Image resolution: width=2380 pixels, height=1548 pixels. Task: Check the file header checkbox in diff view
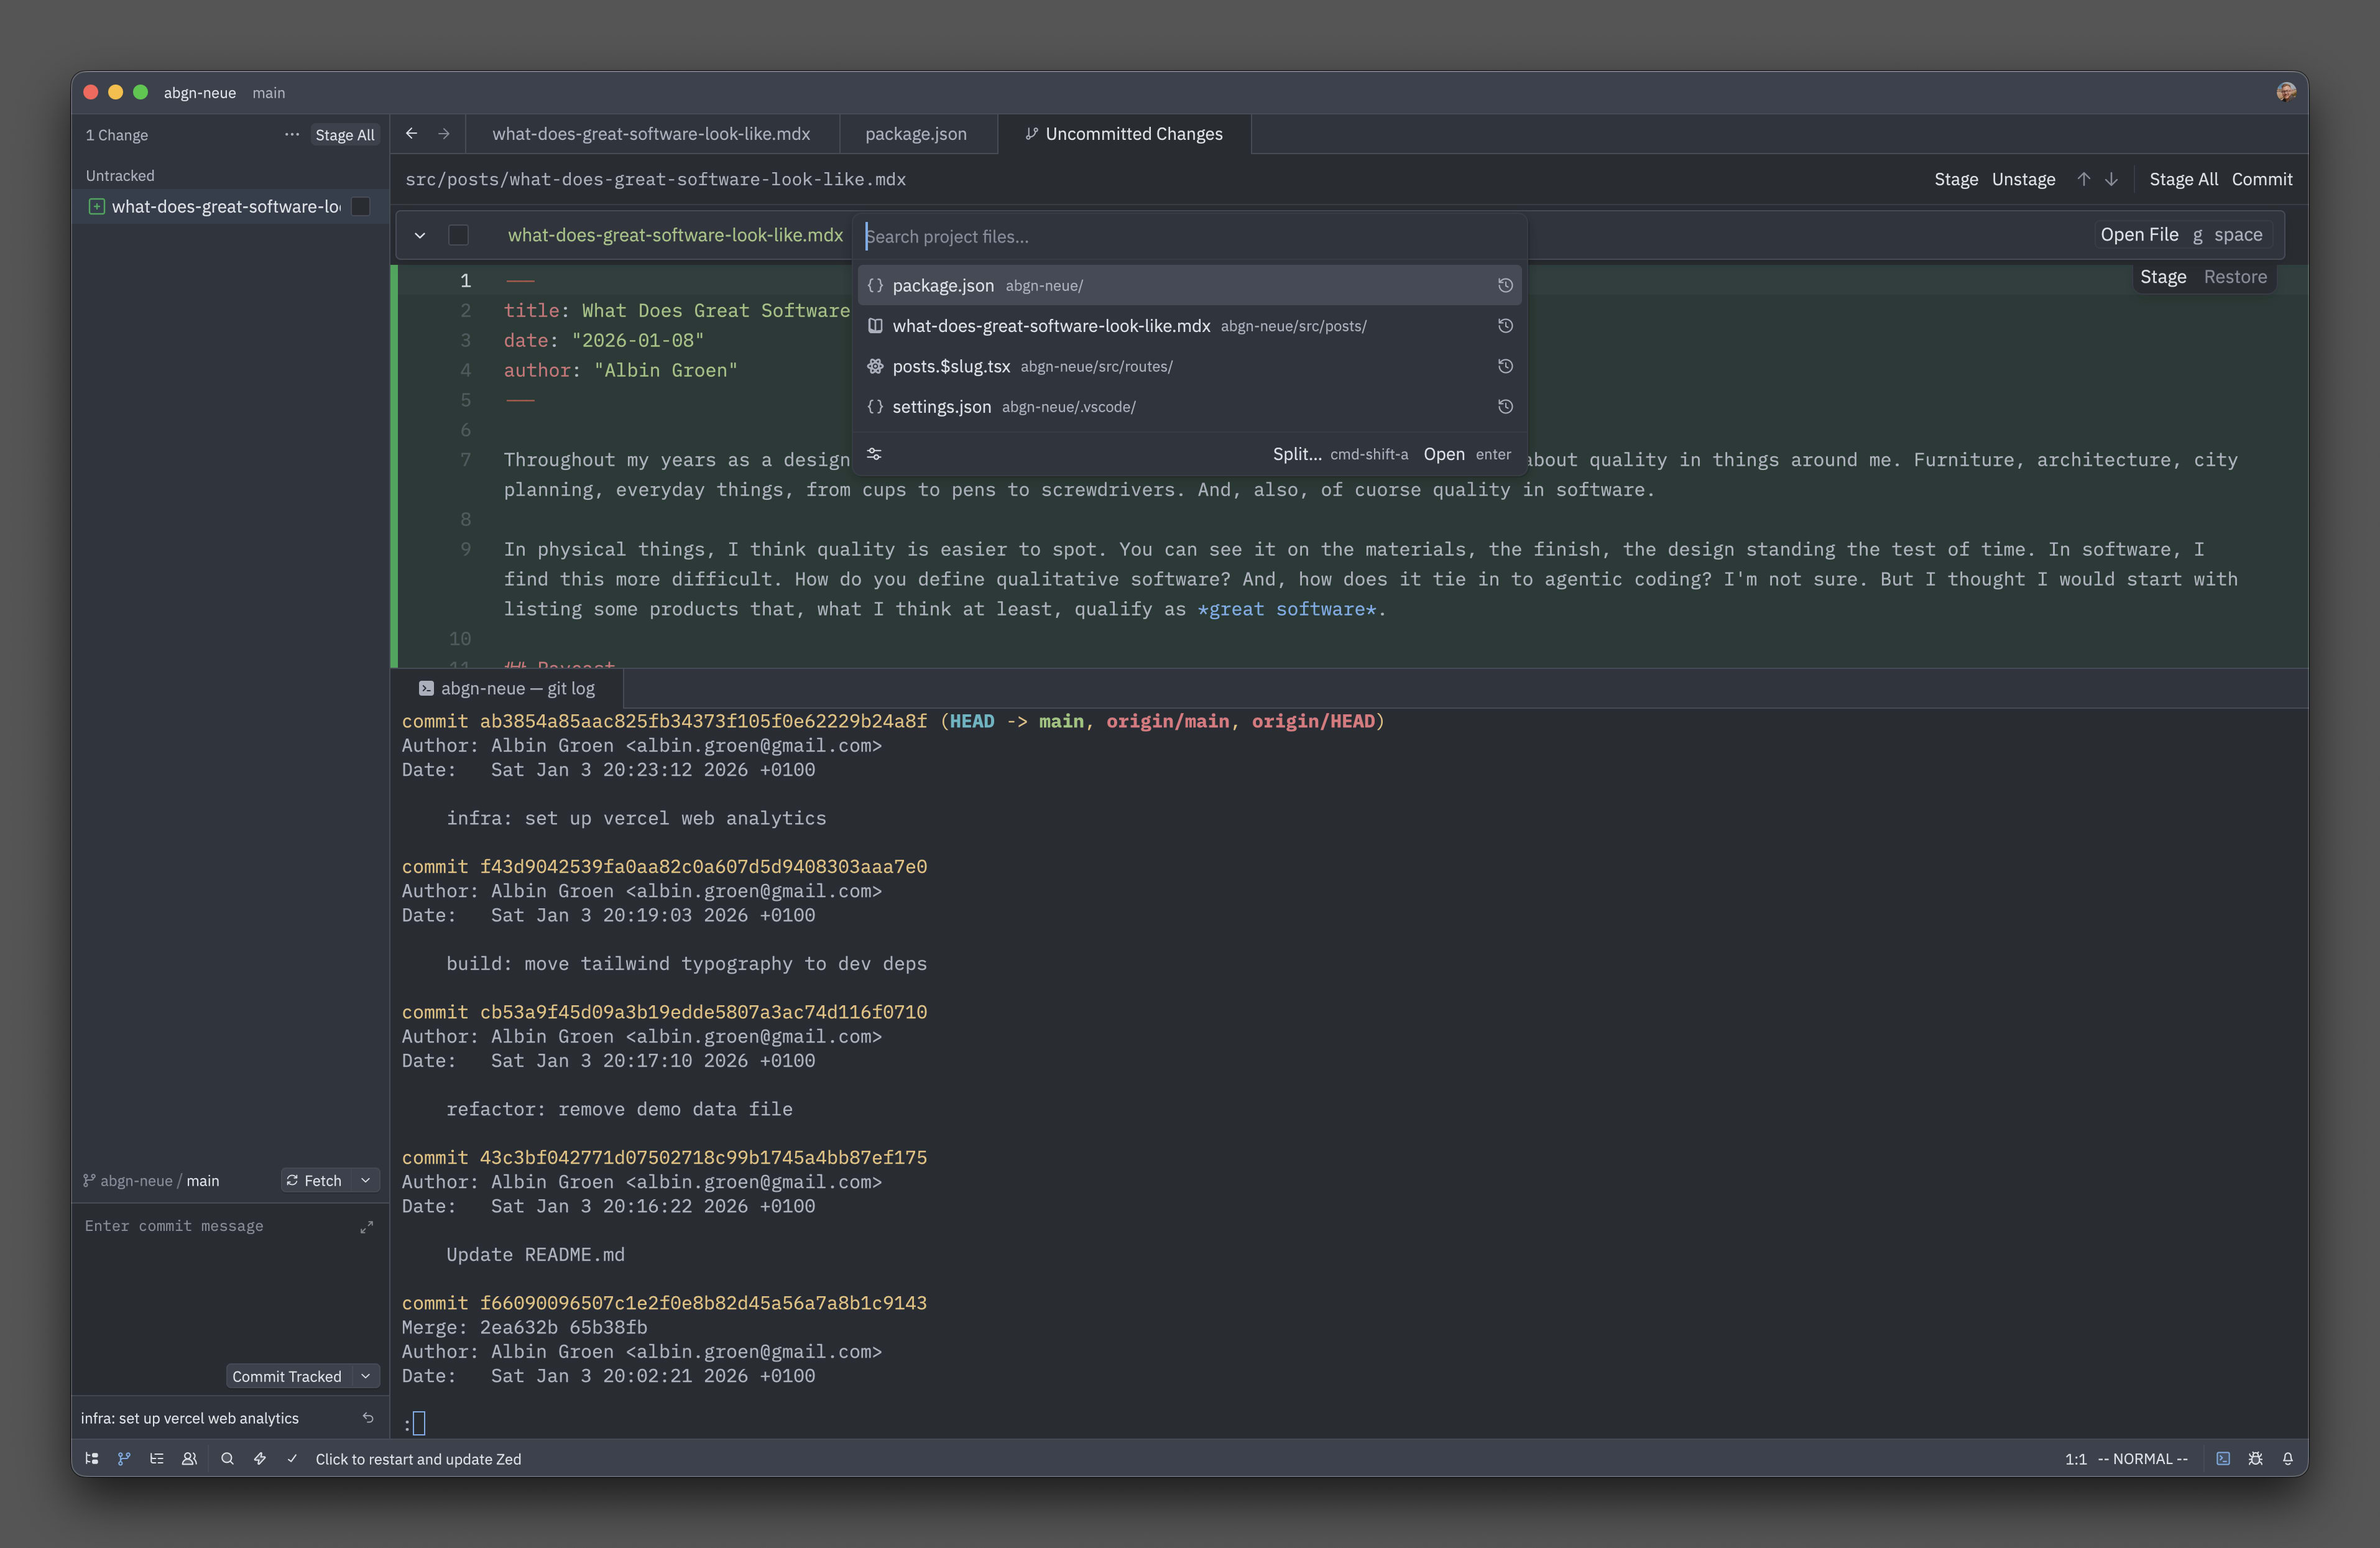click(x=458, y=235)
